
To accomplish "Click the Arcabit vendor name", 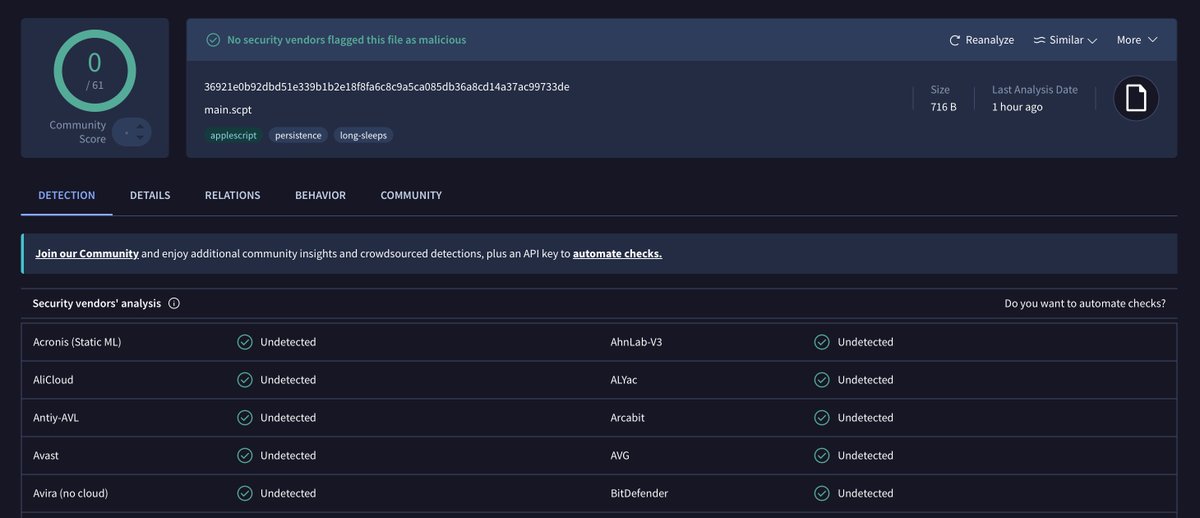I will [628, 418].
